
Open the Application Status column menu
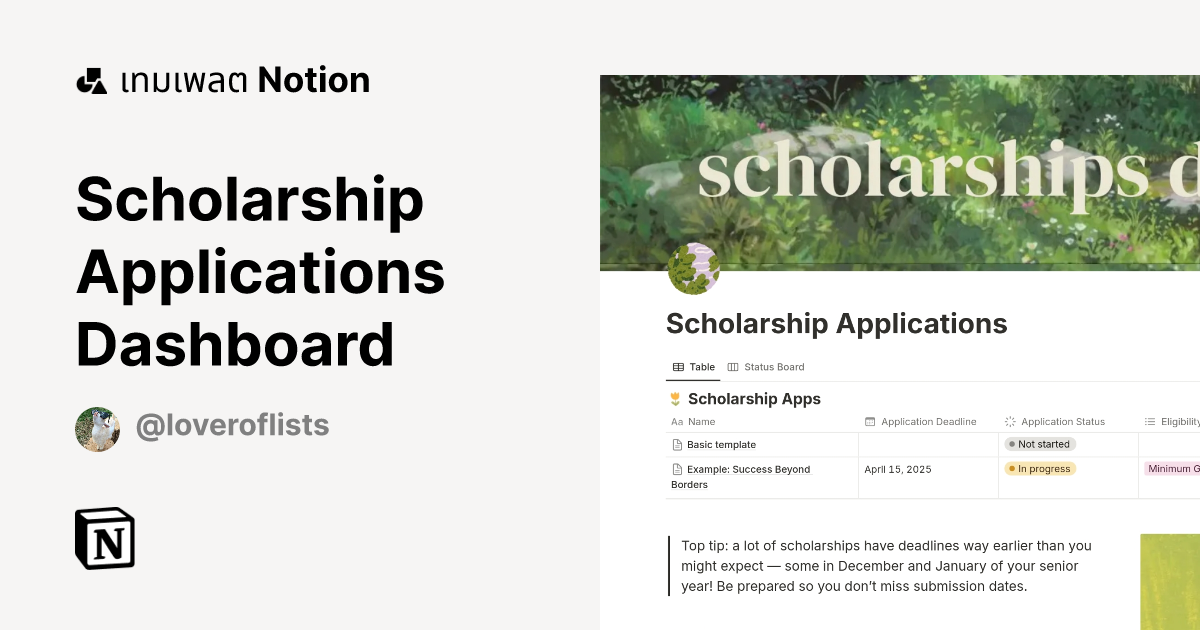point(1064,421)
